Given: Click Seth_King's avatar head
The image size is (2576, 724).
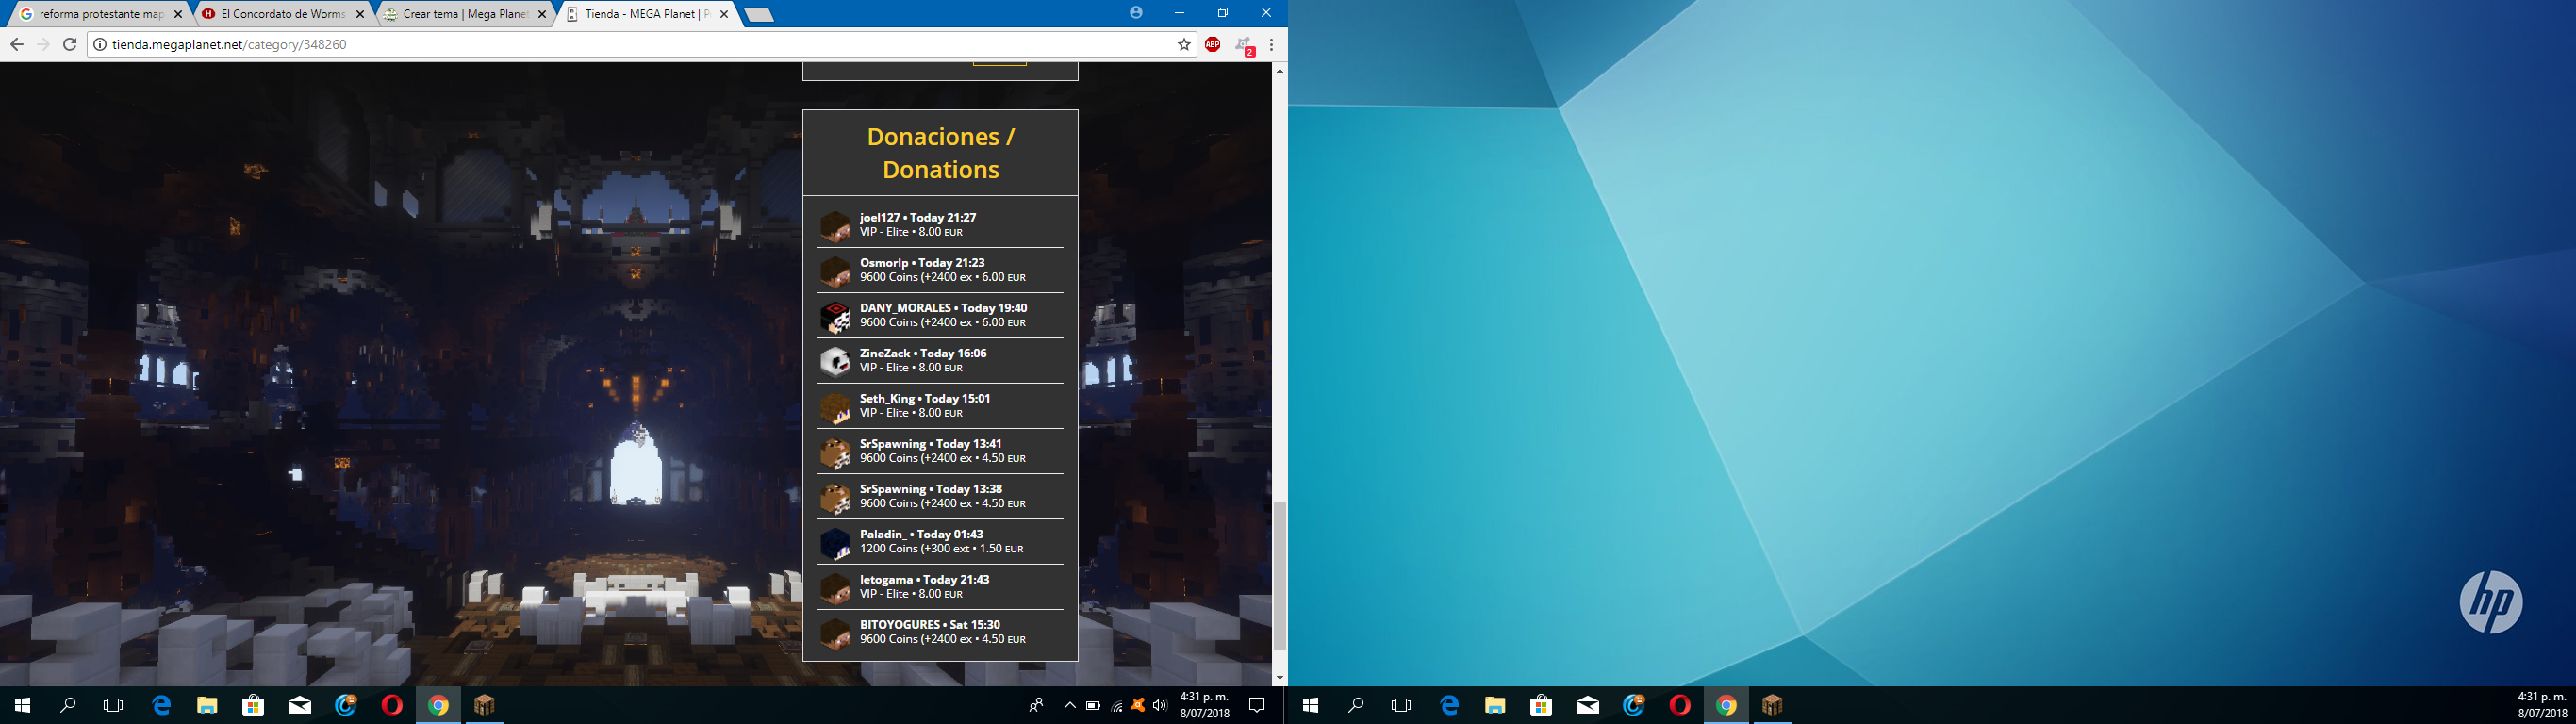Looking at the screenshot, I should pos(835,407).
